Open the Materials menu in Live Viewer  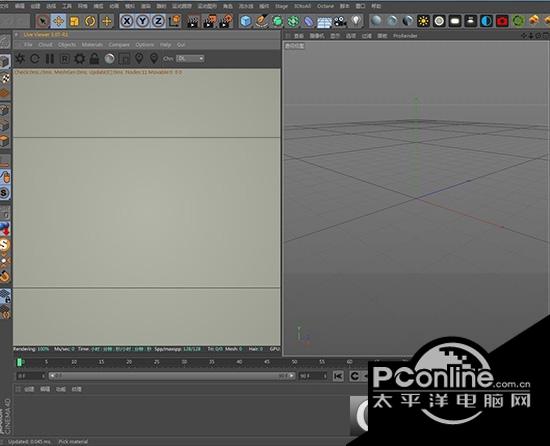pos(92,45)
